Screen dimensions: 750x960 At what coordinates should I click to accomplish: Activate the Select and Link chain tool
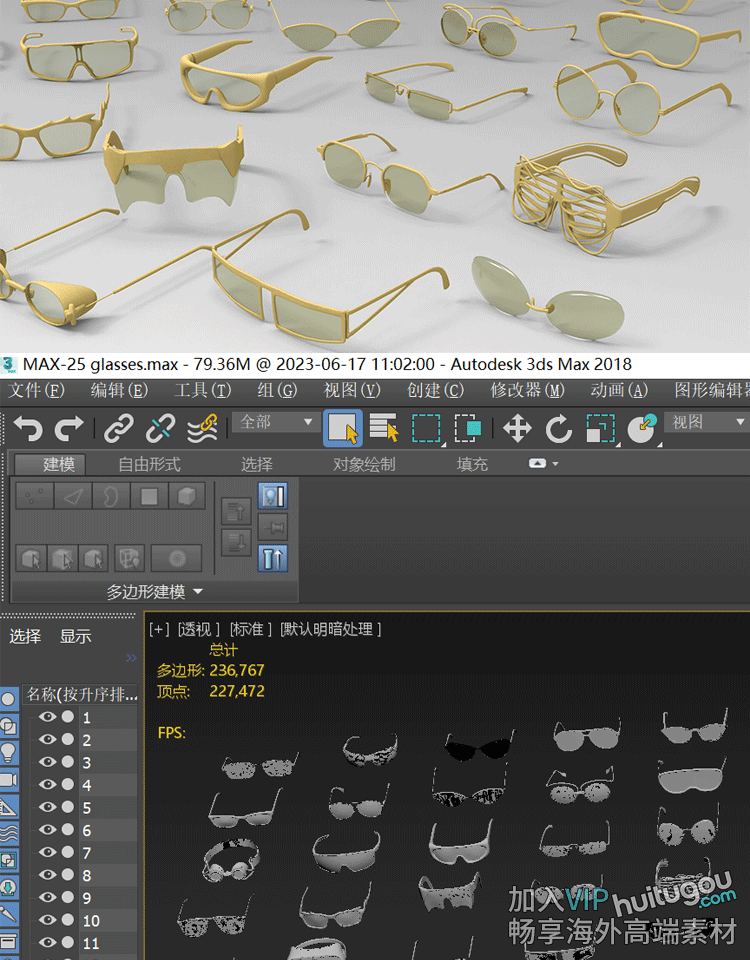point(119,429)
